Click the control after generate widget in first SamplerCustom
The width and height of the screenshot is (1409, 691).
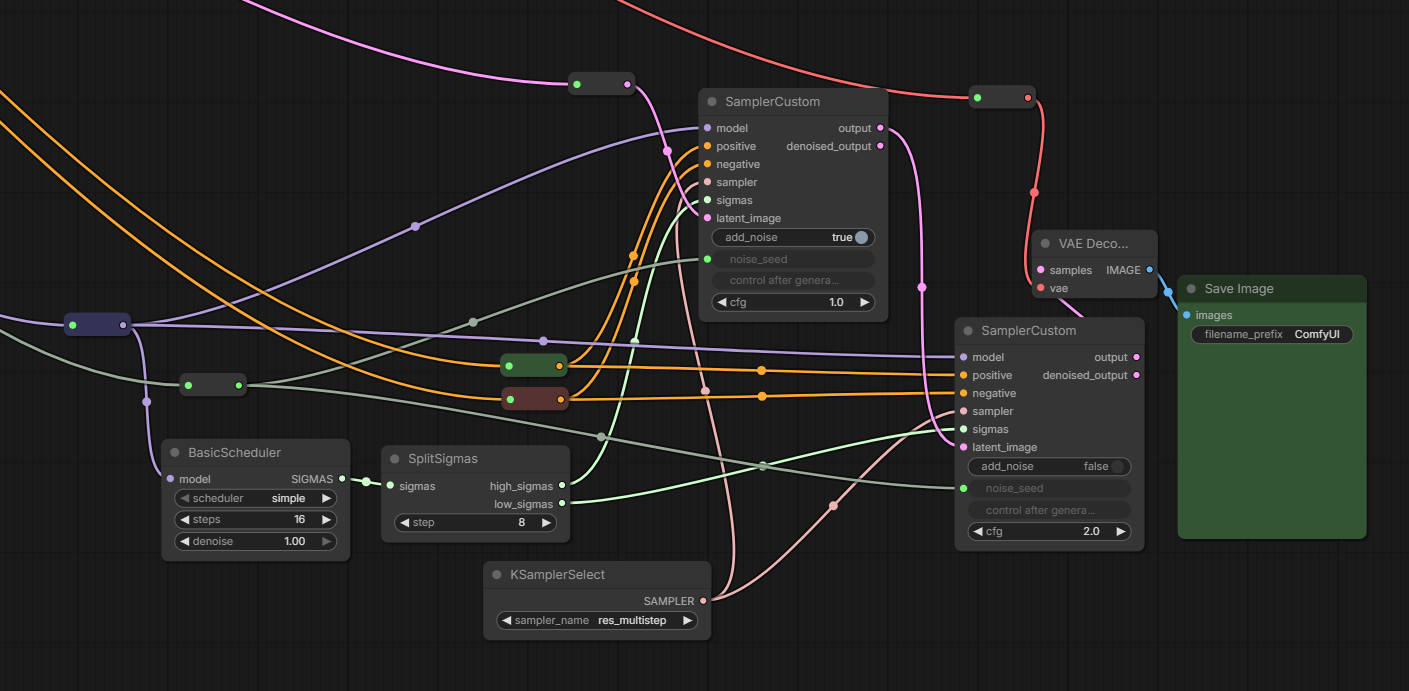[793, 280]
